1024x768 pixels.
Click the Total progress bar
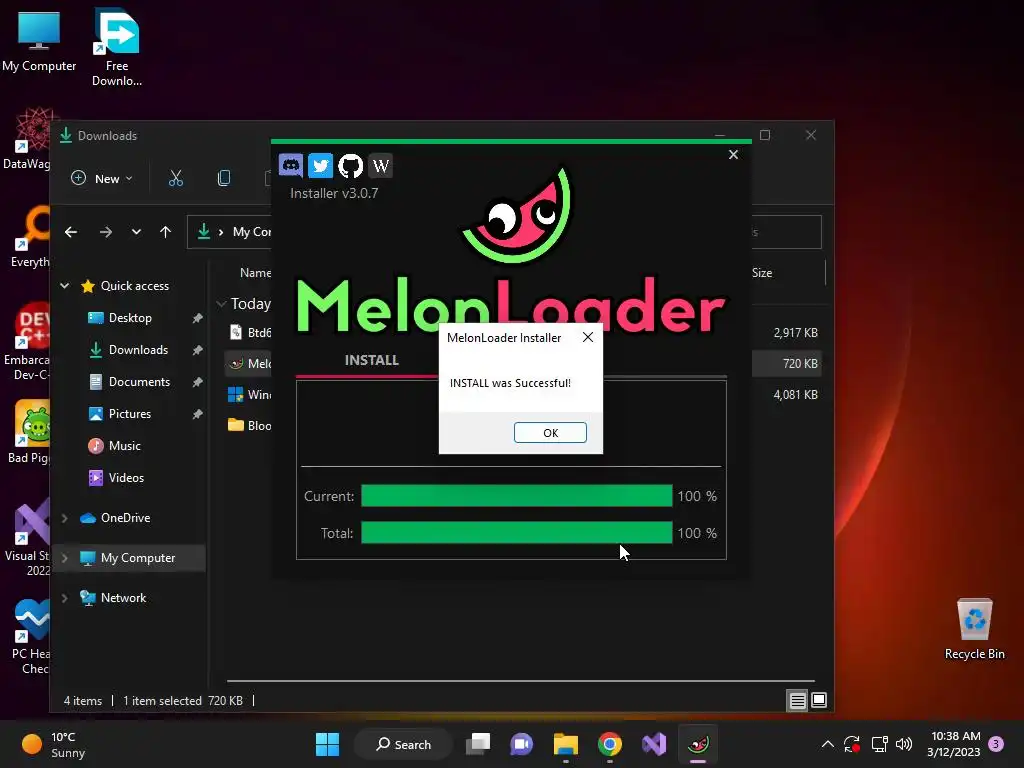point(517,532)
